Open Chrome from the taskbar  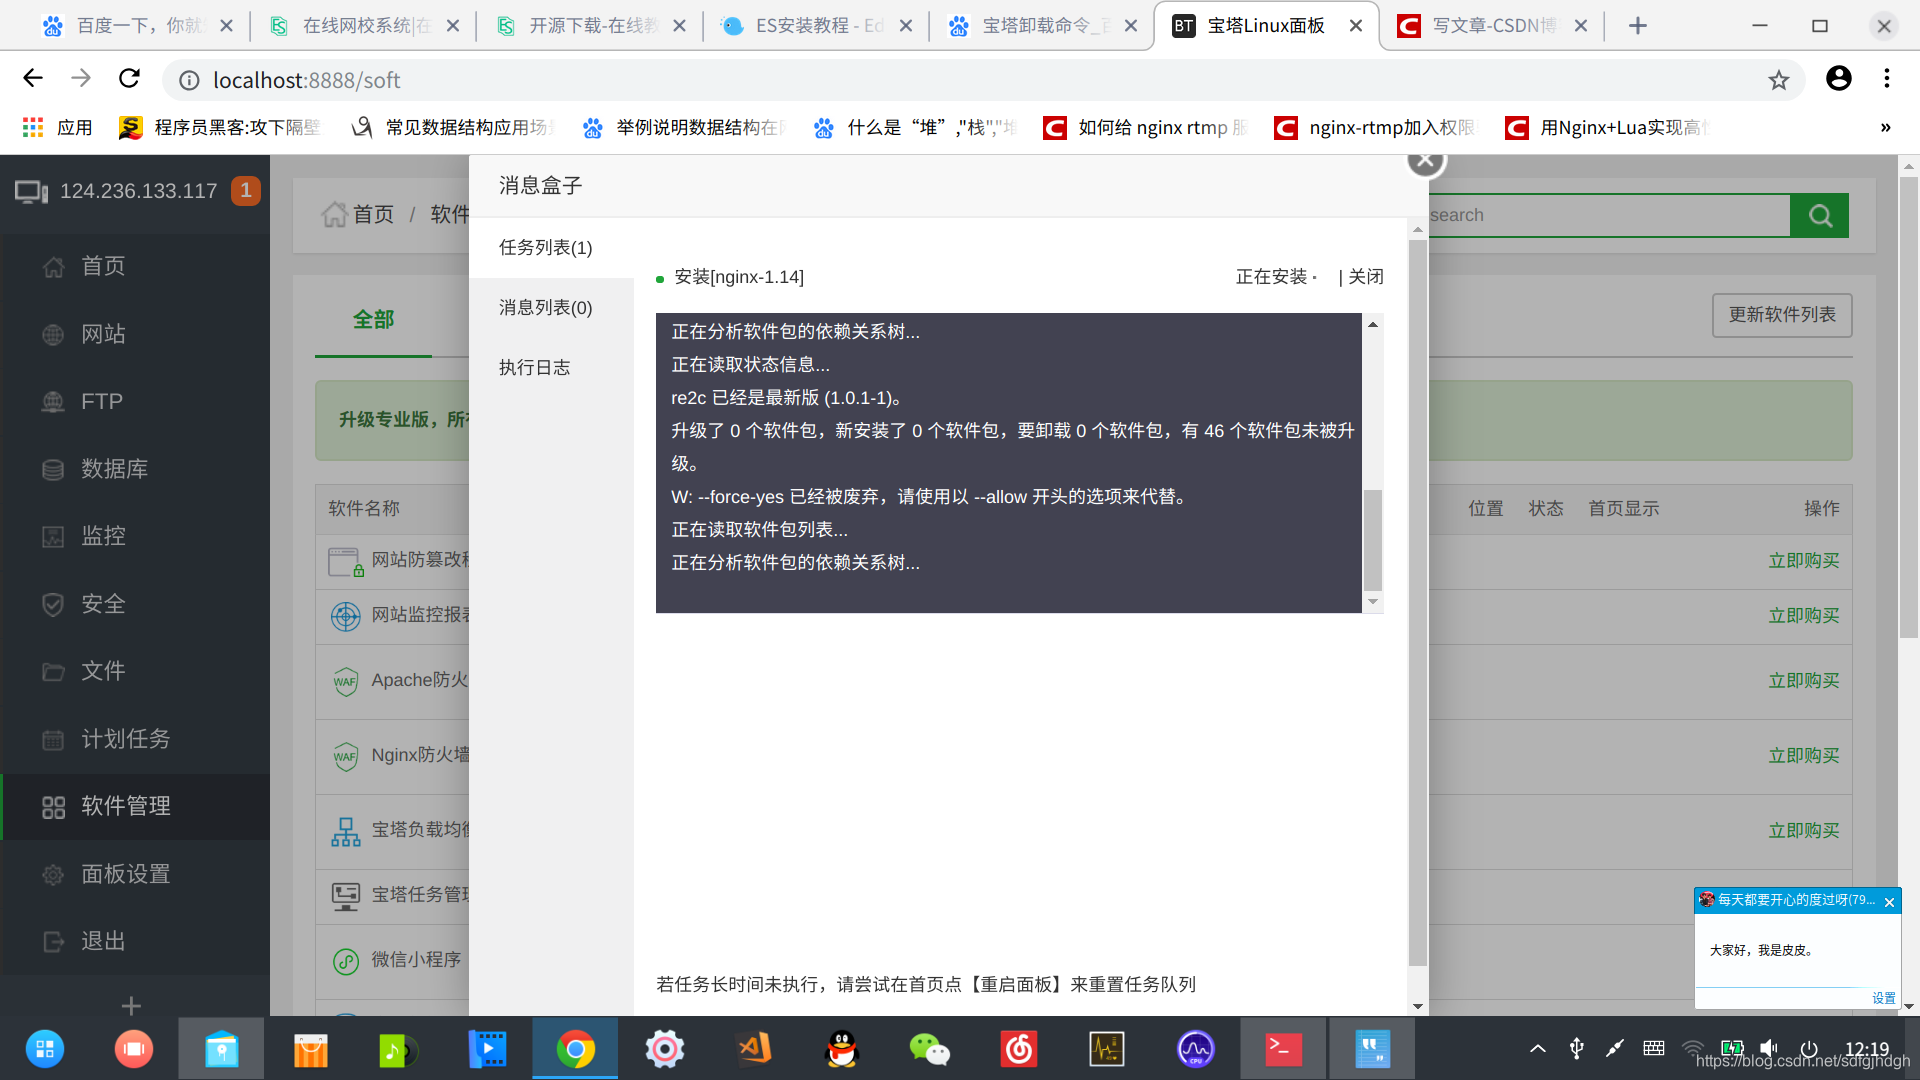pos(575,1049)
